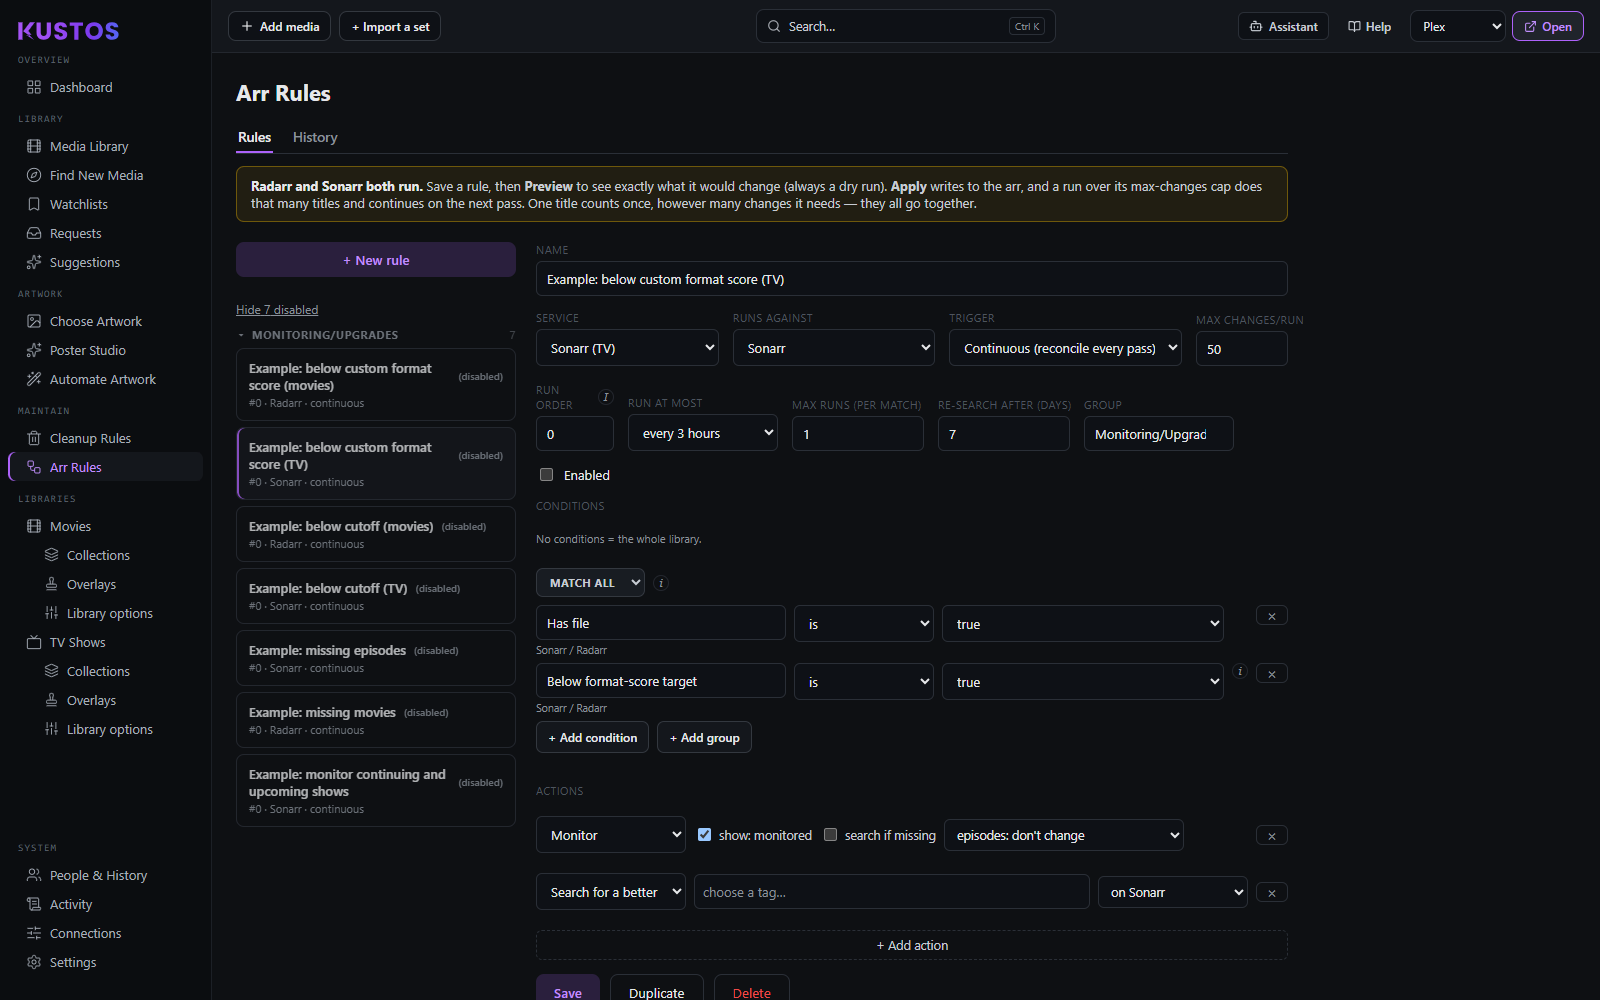
Task: Open the Service dropdown showing Sonarr (TV)
Action: click(627, 348)
